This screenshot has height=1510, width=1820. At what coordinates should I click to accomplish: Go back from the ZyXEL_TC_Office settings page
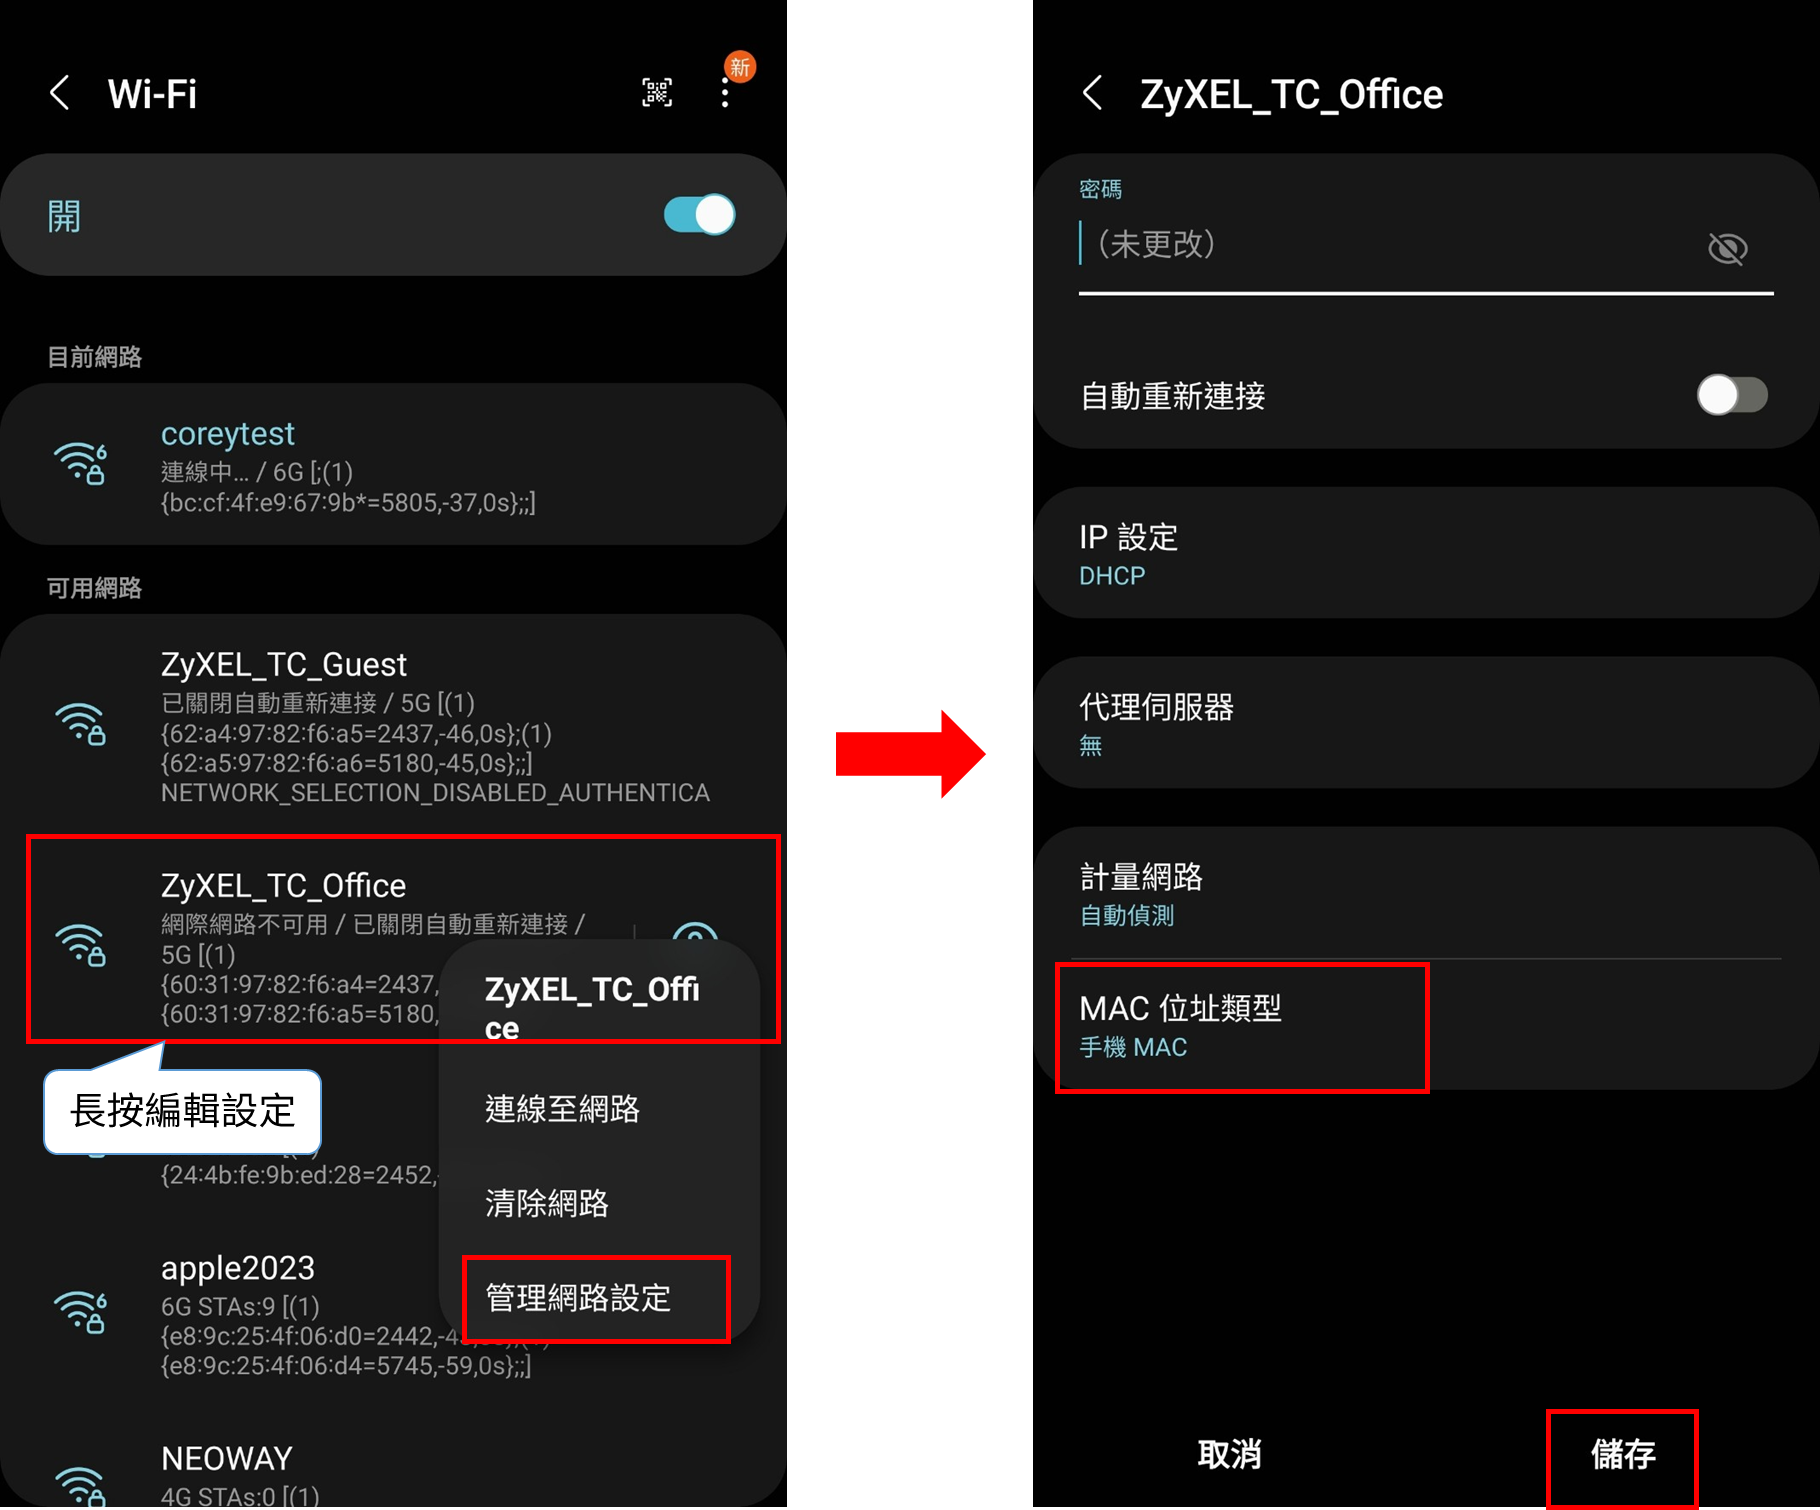point(1093,93)
